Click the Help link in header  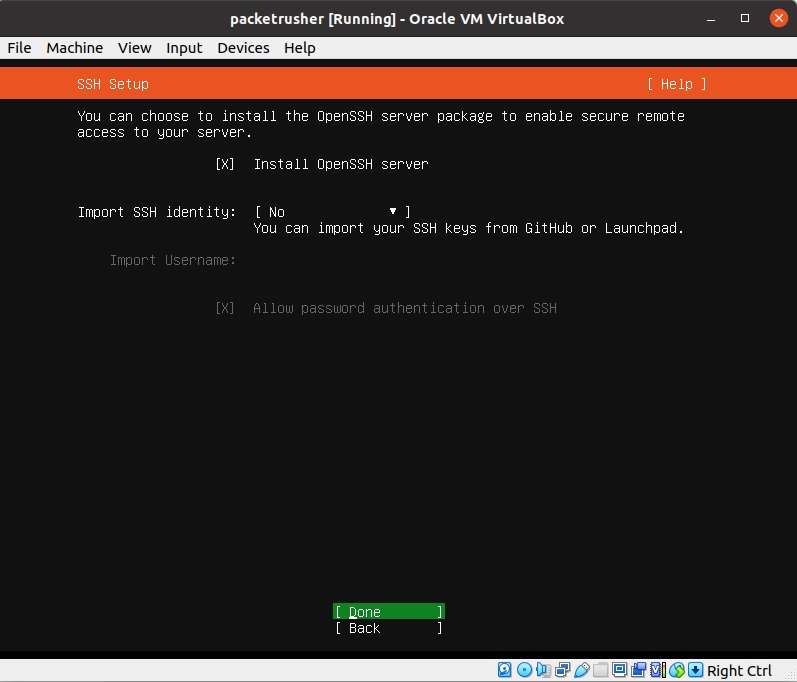click(x=676, y=84)
